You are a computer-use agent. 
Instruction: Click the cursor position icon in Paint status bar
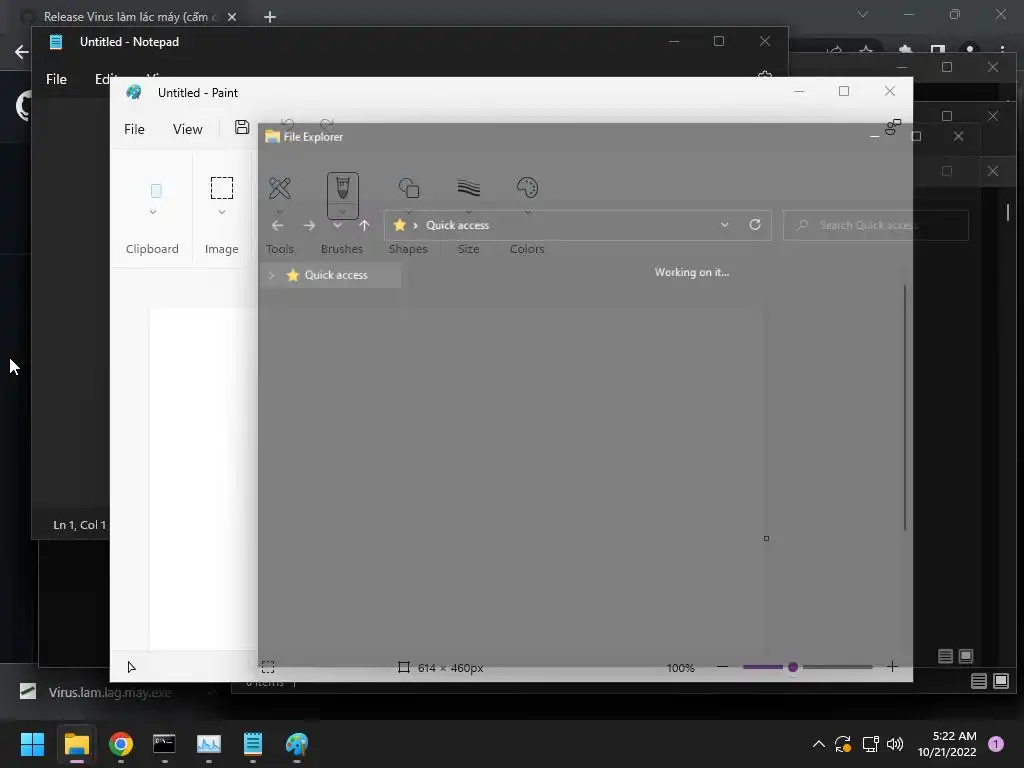click(x=131, y=667)
